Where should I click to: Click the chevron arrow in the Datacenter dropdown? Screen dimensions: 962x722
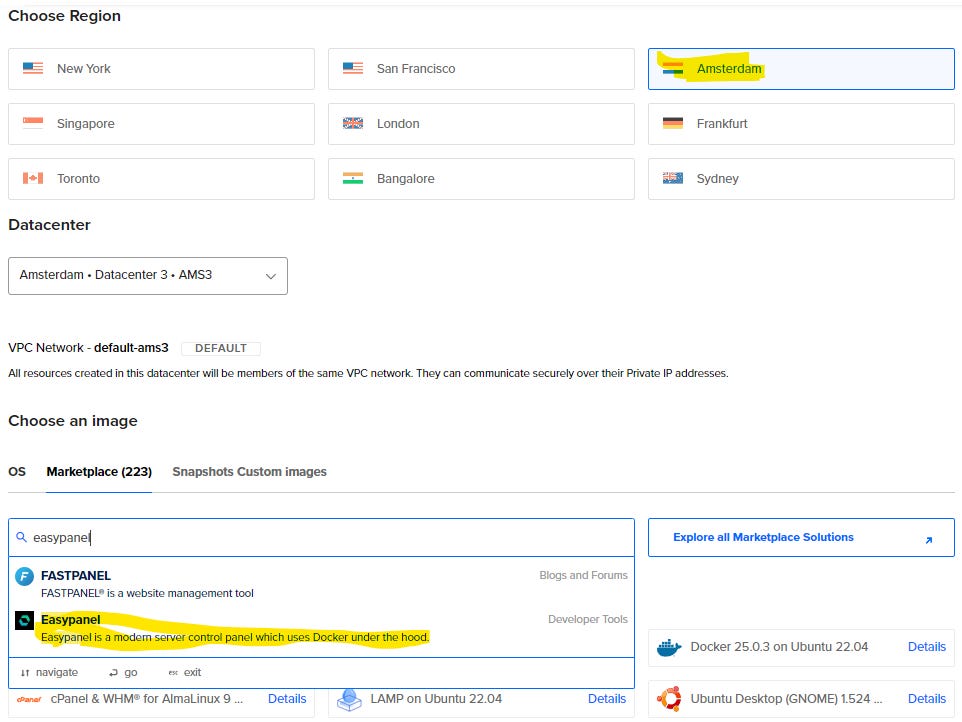pos(271,276)
